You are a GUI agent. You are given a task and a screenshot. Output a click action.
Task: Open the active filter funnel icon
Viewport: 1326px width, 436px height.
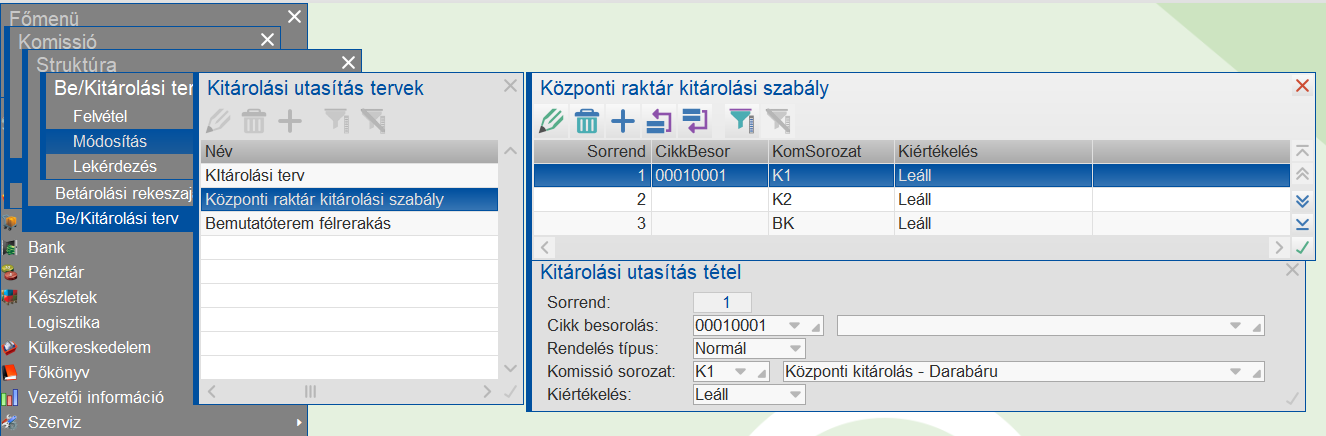click(x=739, y=122)
